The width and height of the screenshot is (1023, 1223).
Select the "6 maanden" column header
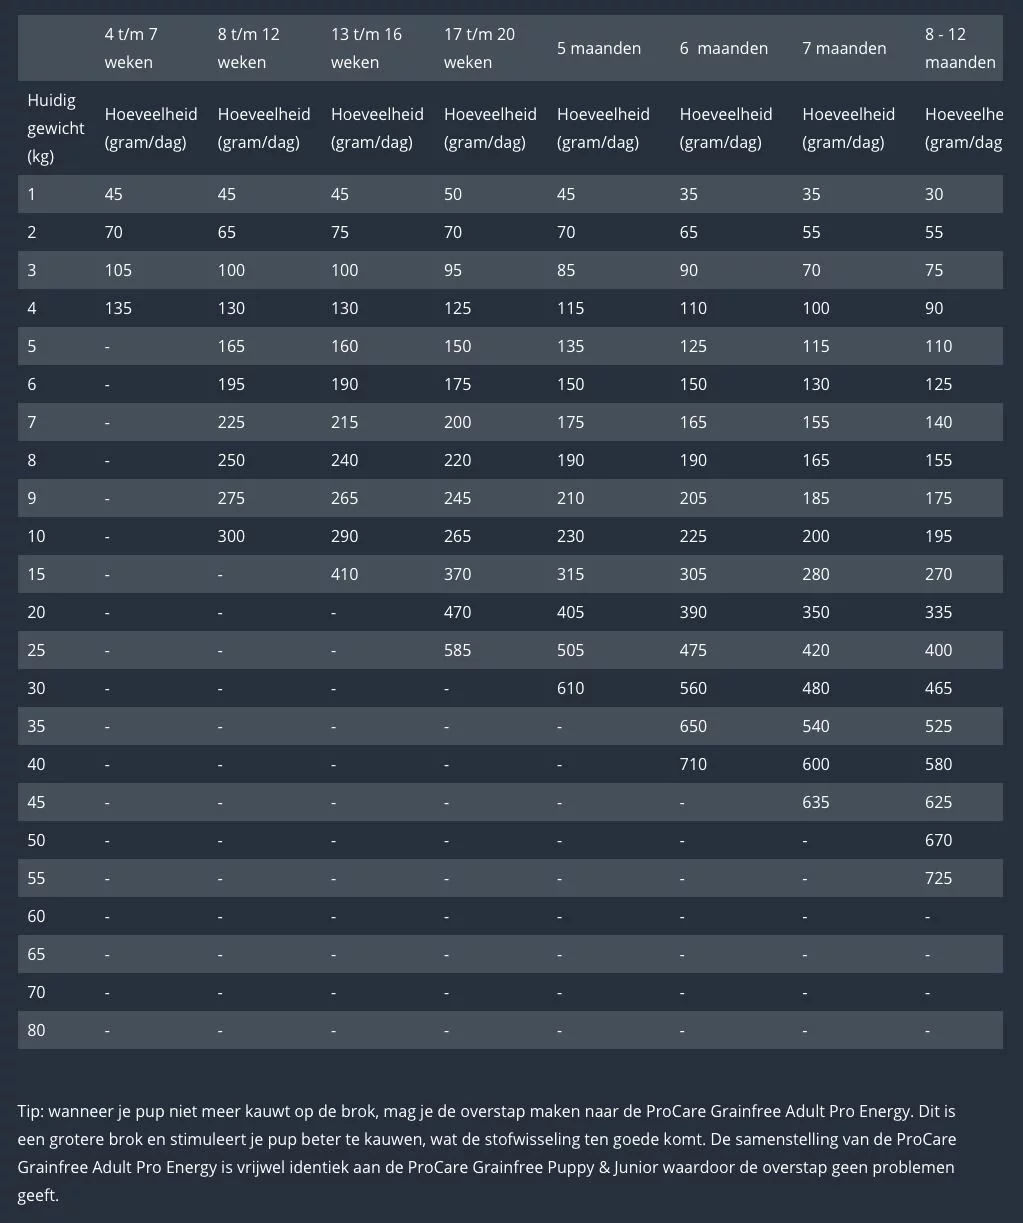723,48
